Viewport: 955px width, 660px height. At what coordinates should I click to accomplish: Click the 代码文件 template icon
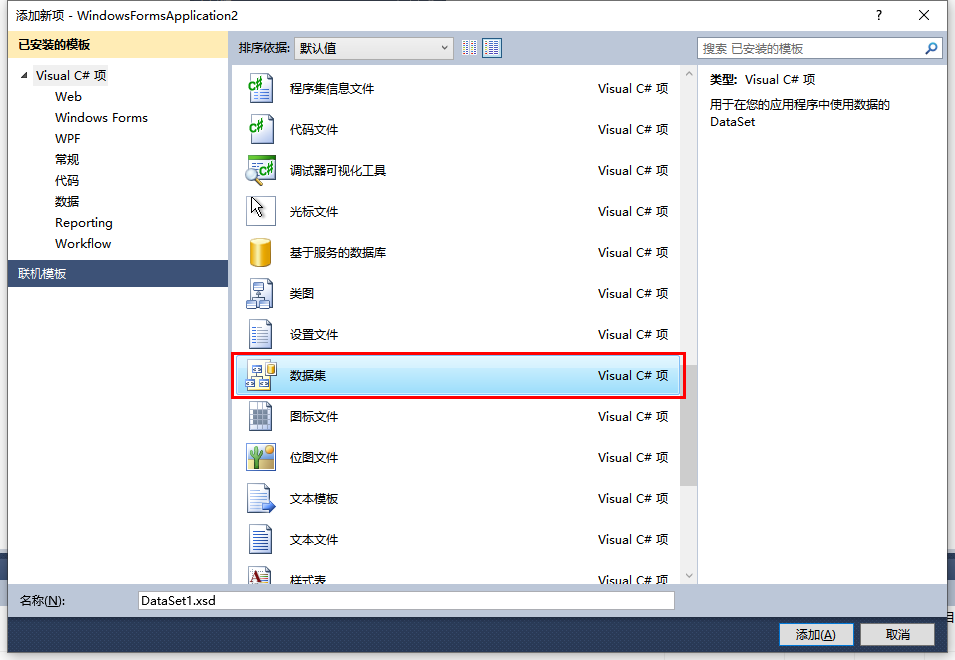click(x=260, y=129)
